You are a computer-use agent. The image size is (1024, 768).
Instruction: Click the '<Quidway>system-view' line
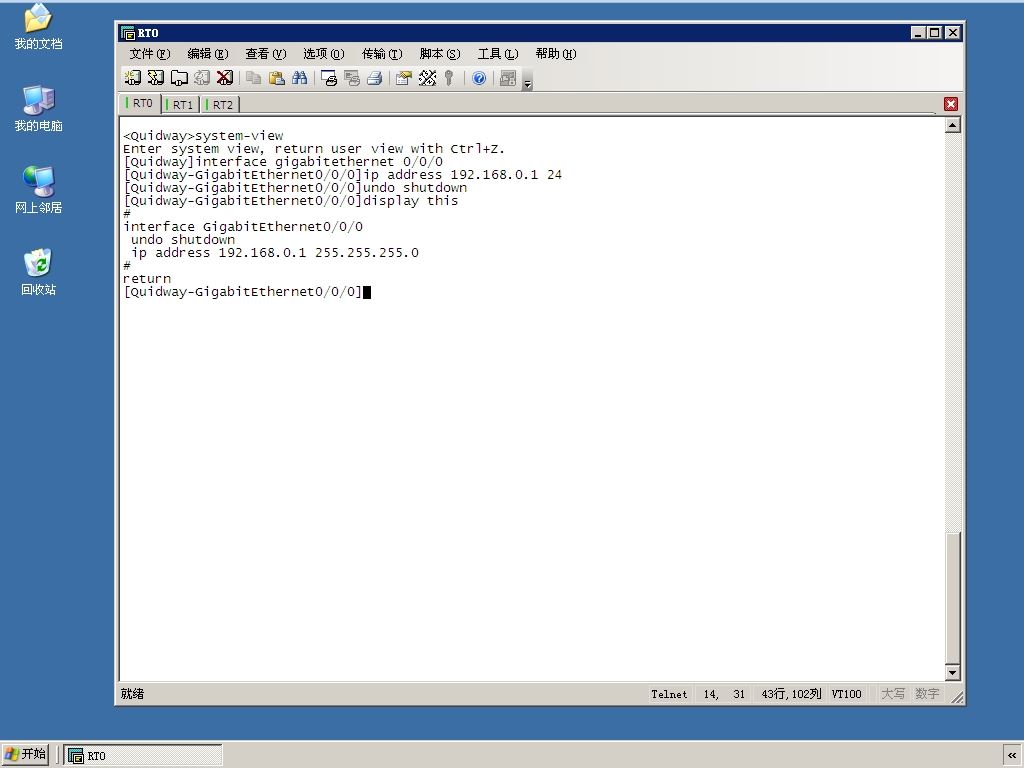203,136
